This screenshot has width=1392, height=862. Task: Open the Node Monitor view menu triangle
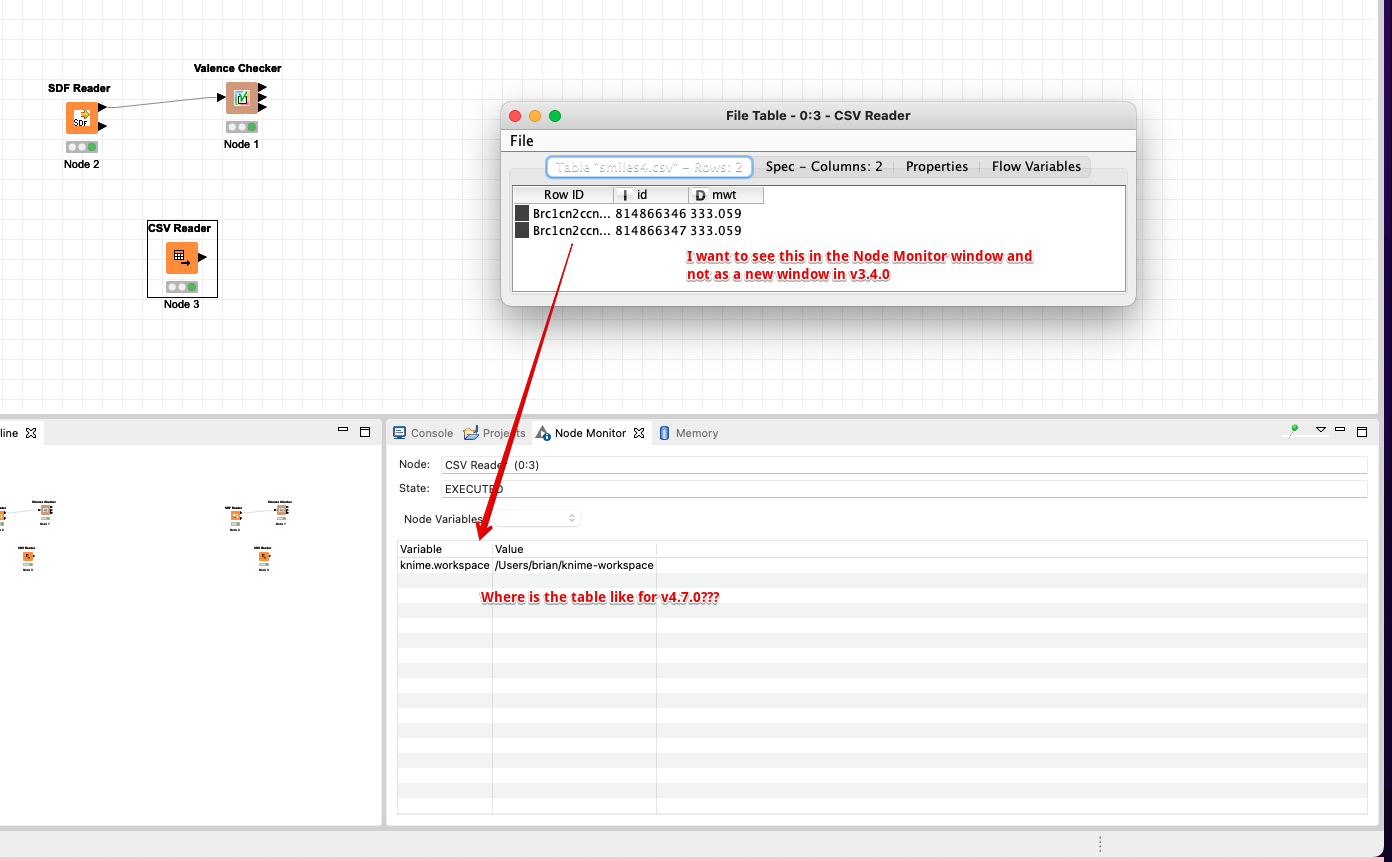click(x=1321, y=429)
